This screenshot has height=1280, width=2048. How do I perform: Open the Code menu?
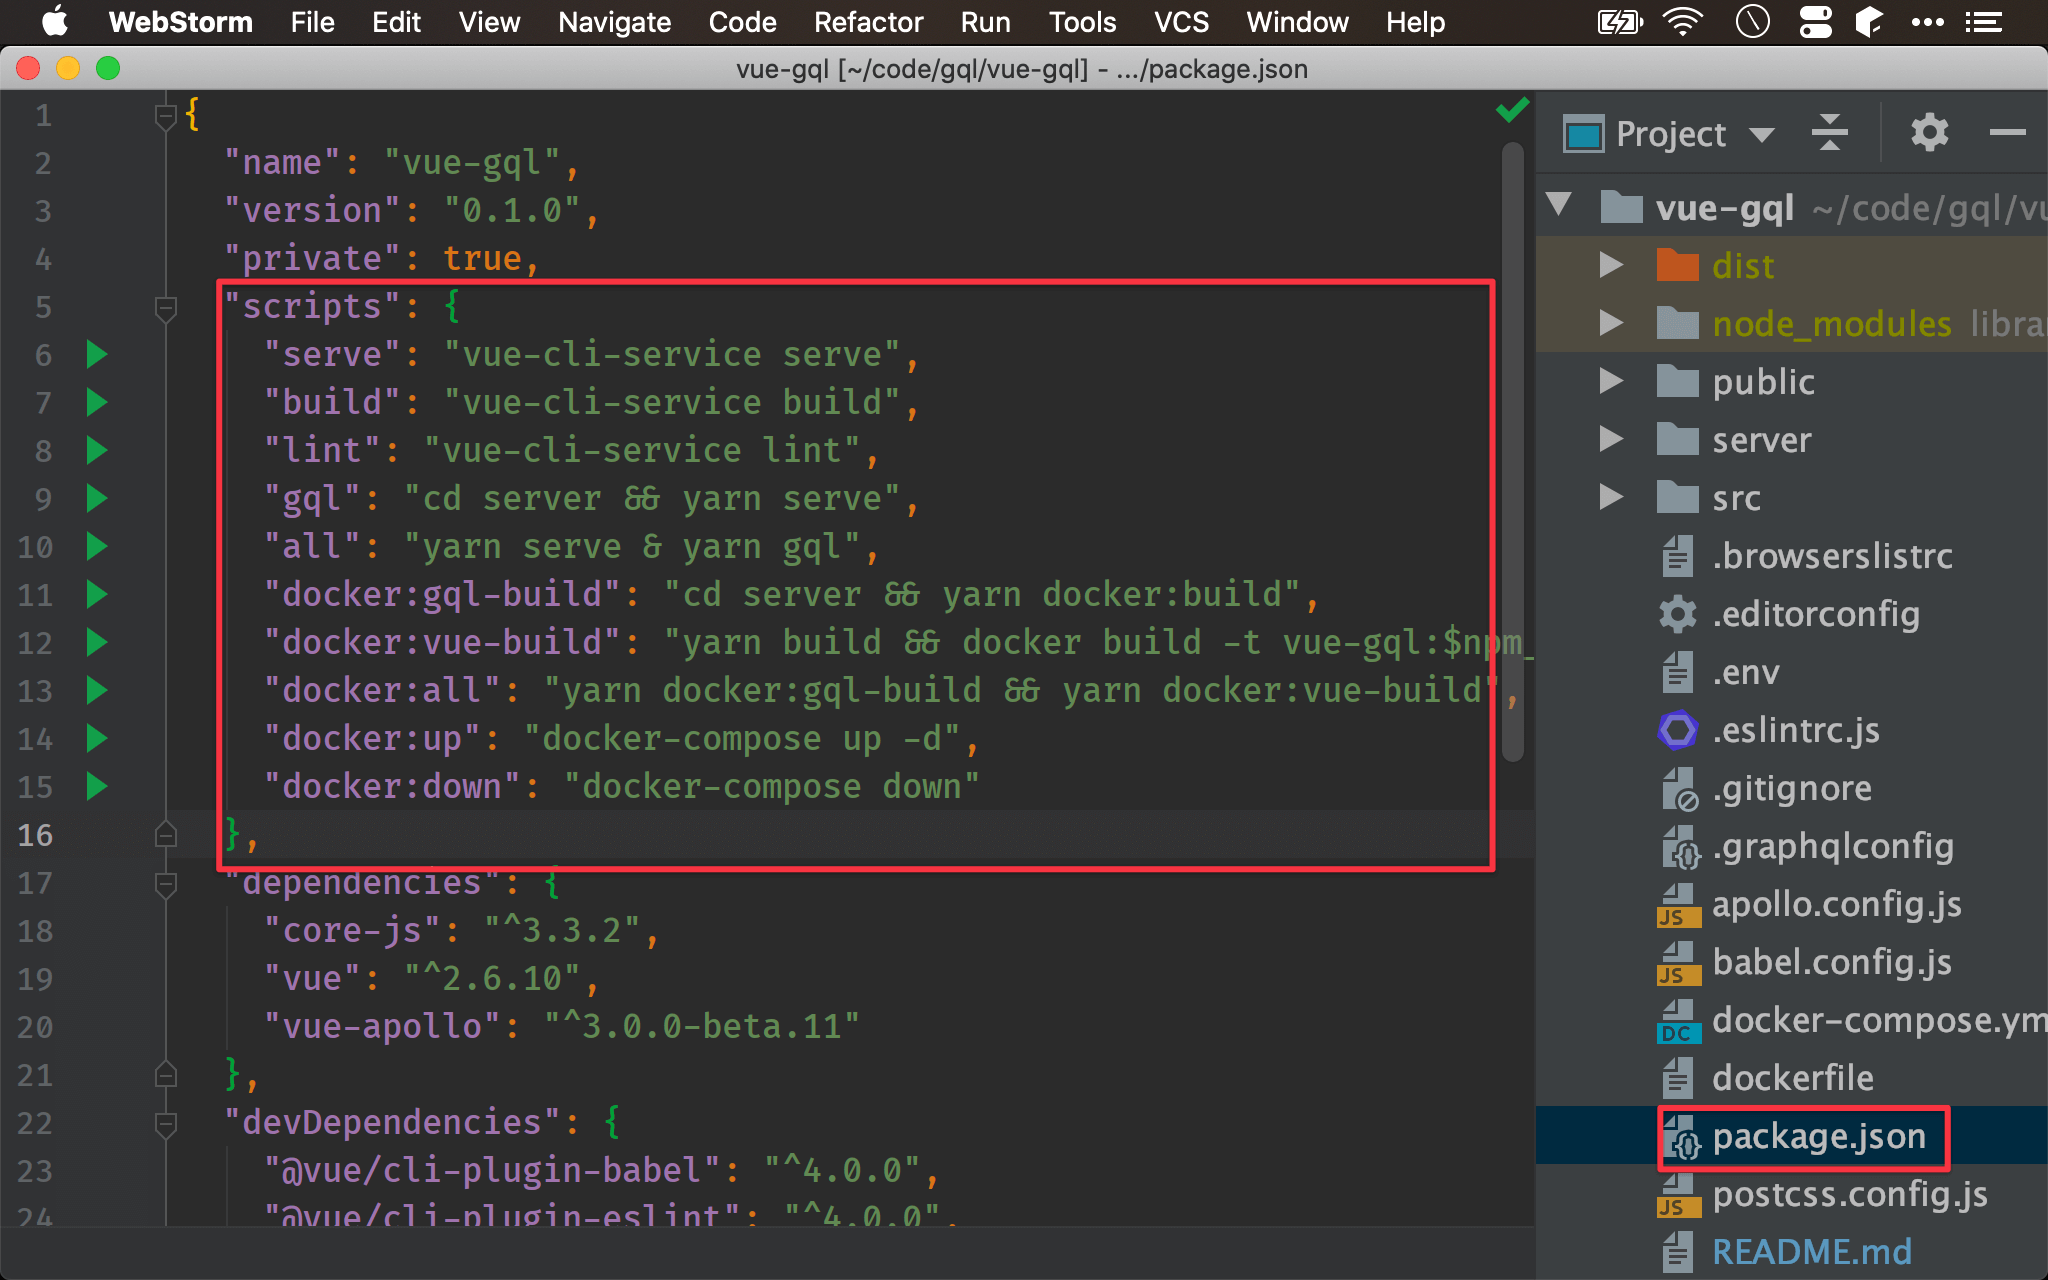742,22
